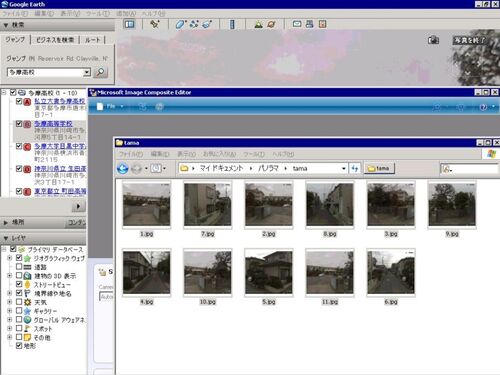Viewport: 500px width, 375px height.
Task: Open the Explorer address bar dropdown arrow
Action: click(x=343, y=169)
